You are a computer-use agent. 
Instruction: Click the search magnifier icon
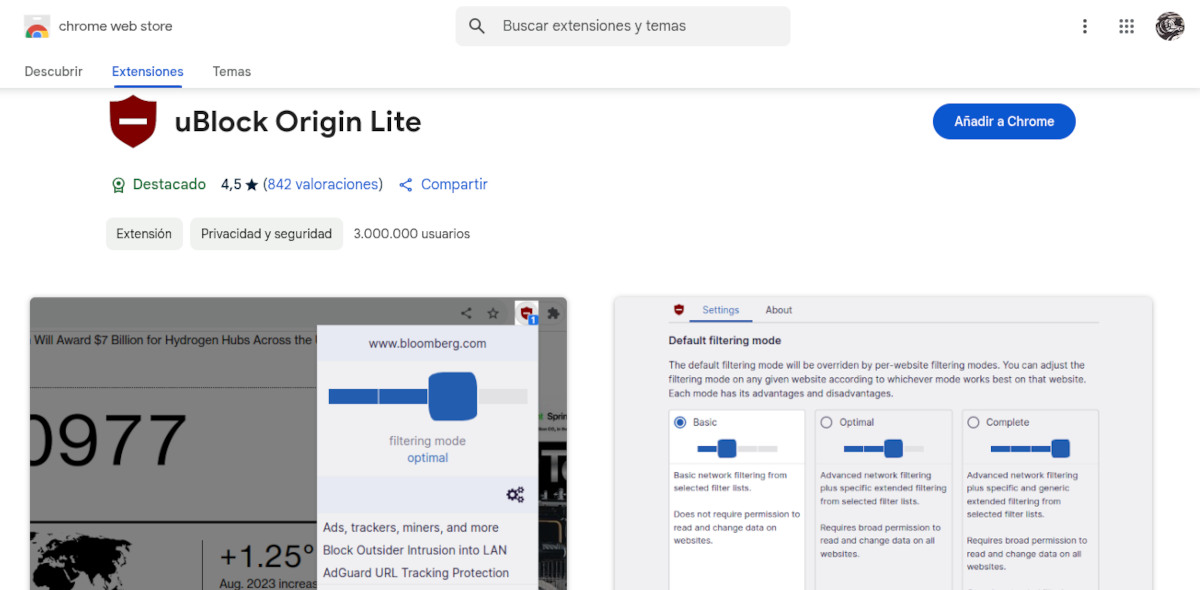click(x=477, y=26)
